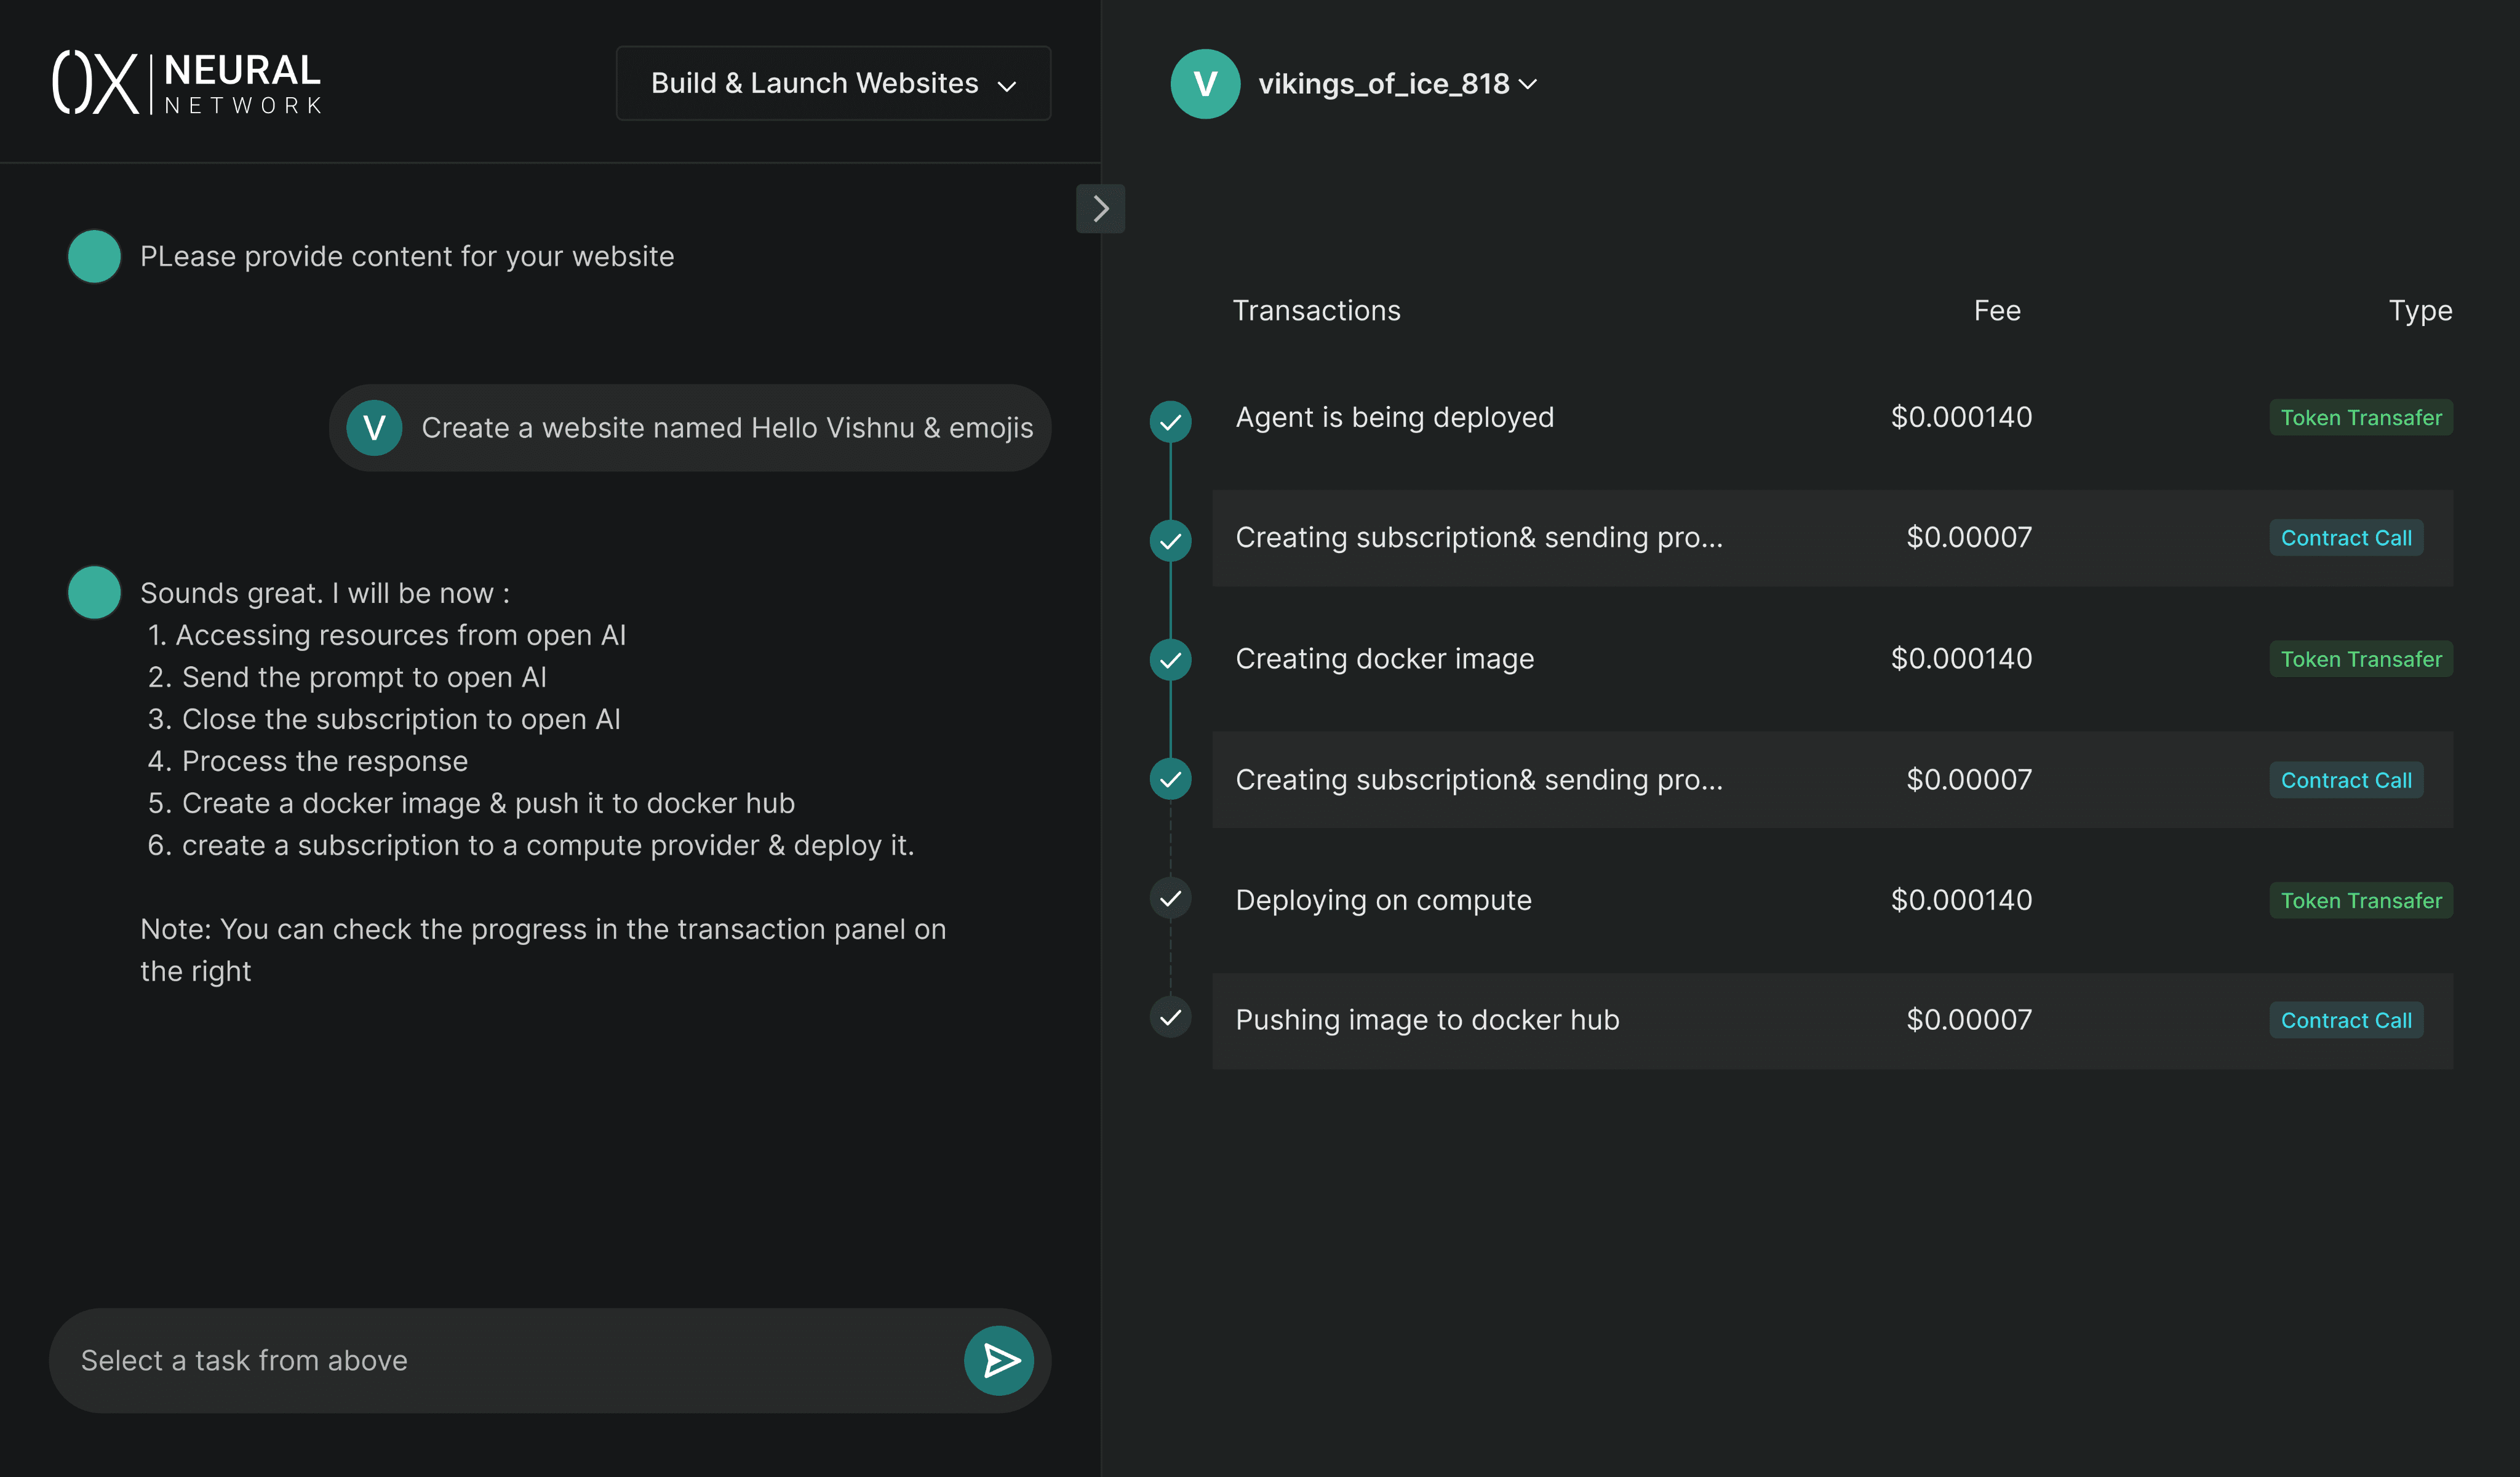Click the 0X Neural Network logo
The width and height of the screenshot is (2520, 1477).
187,83
